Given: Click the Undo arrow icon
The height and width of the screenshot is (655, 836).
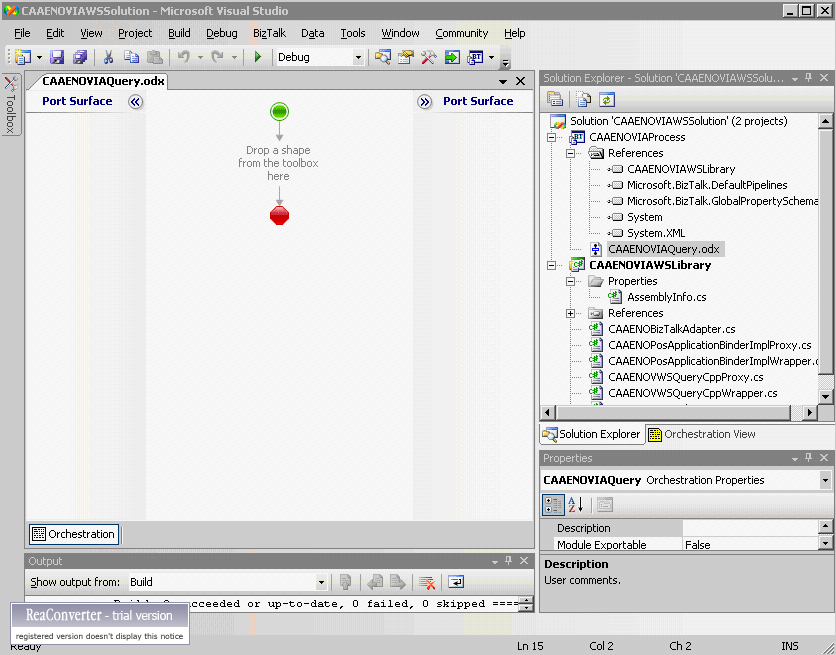Looking at the screenshot, I should (184, 57).
